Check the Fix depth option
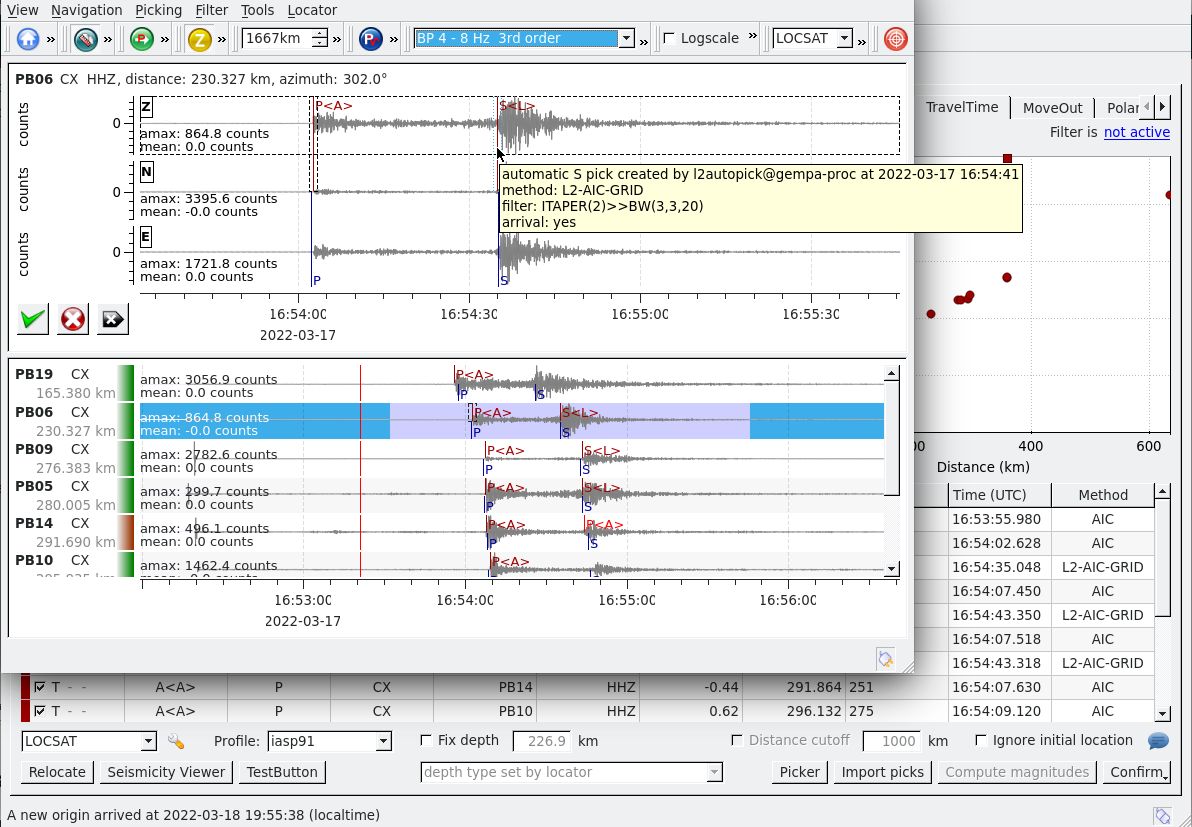The height and width of the screenshot is (827, 1192). click(427, 741)
